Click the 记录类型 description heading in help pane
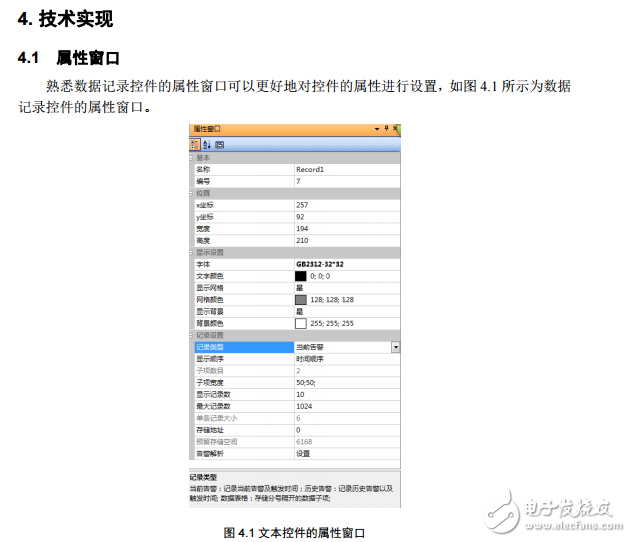The image size is (631, 542). (x=203, y=477)
